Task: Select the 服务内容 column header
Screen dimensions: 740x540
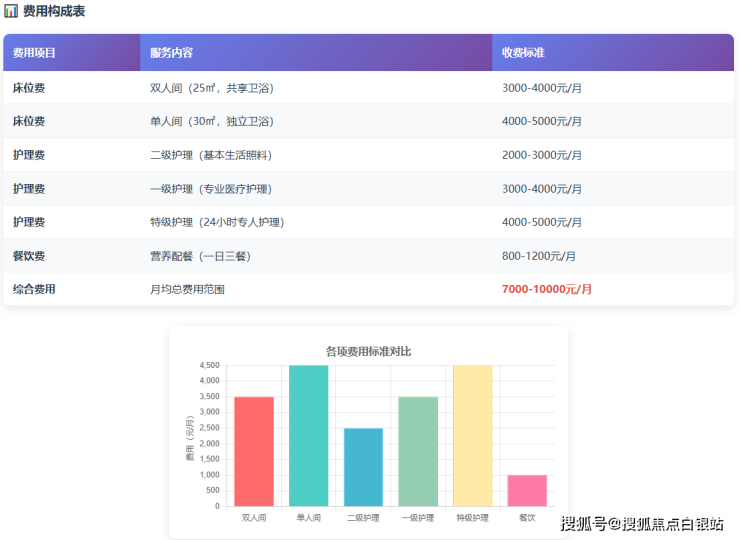Action: tap(171, 52)
